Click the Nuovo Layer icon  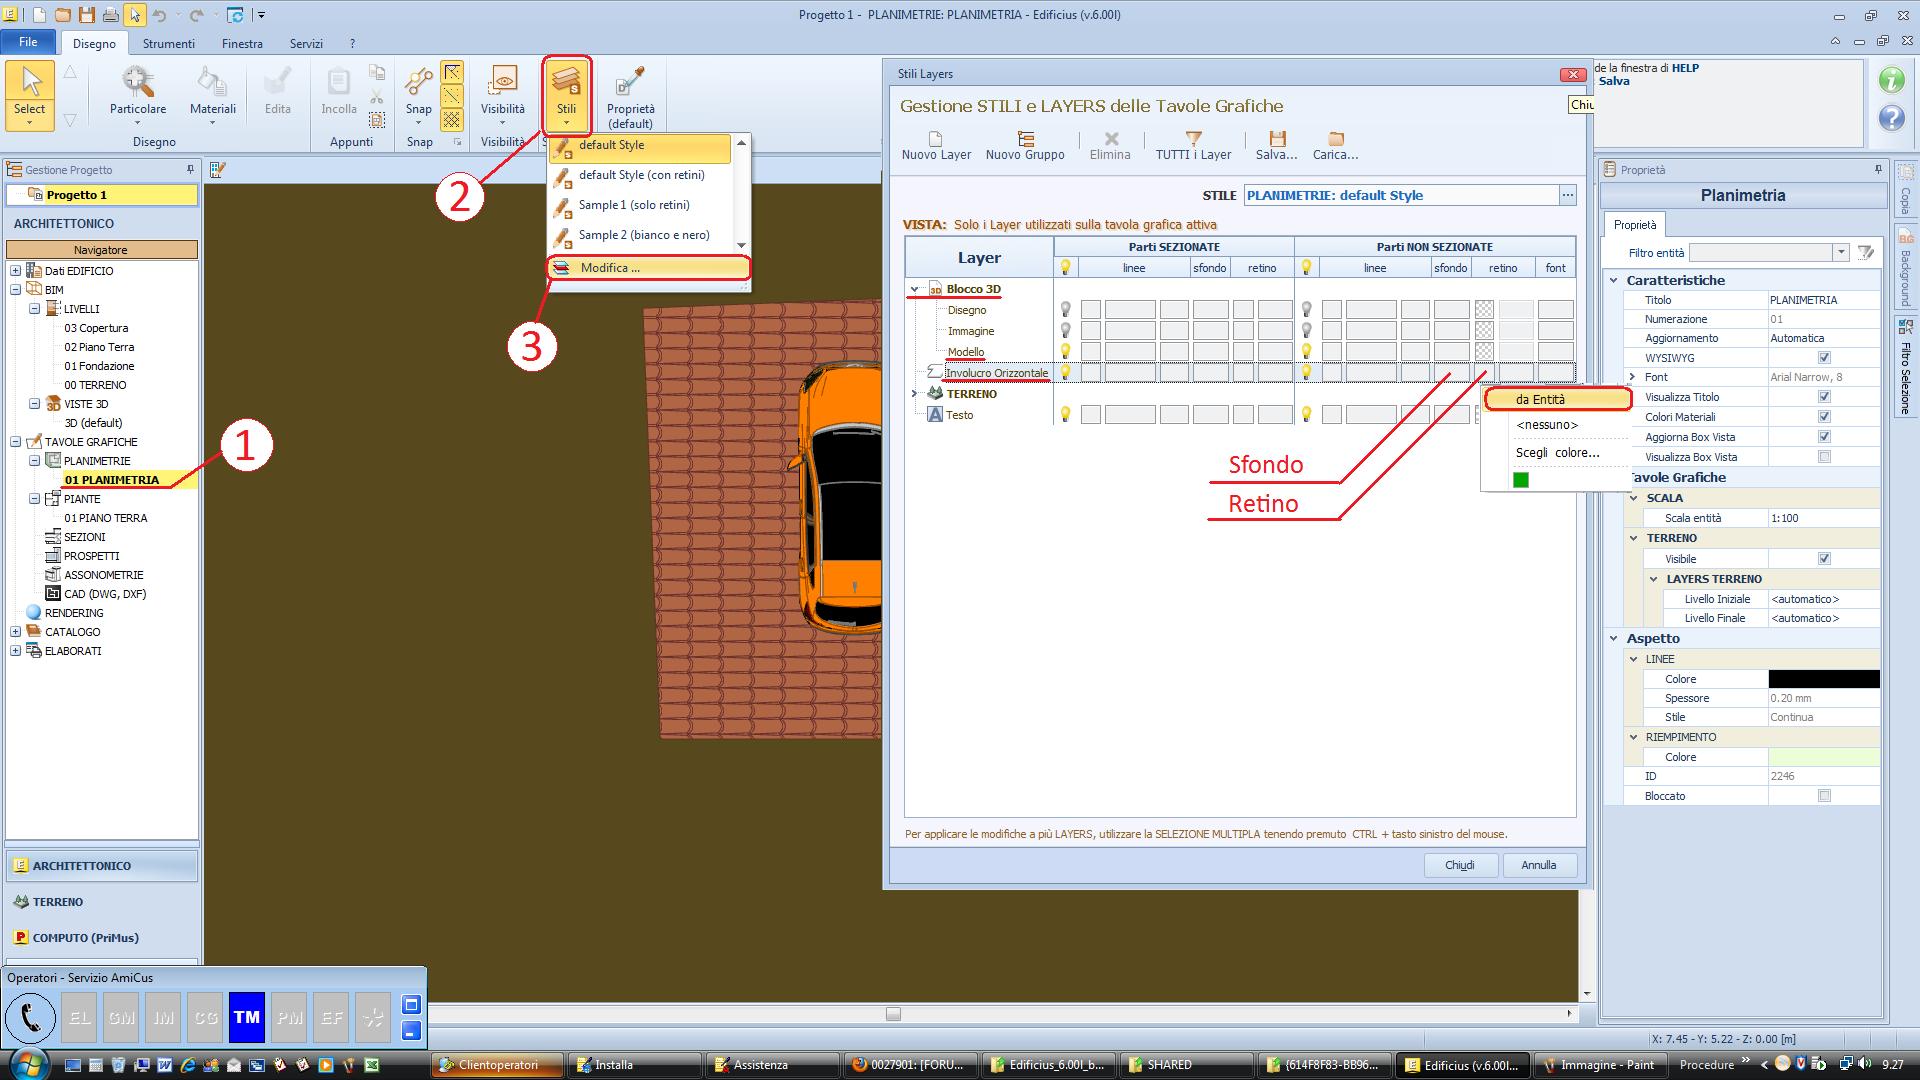pos(935,139)
